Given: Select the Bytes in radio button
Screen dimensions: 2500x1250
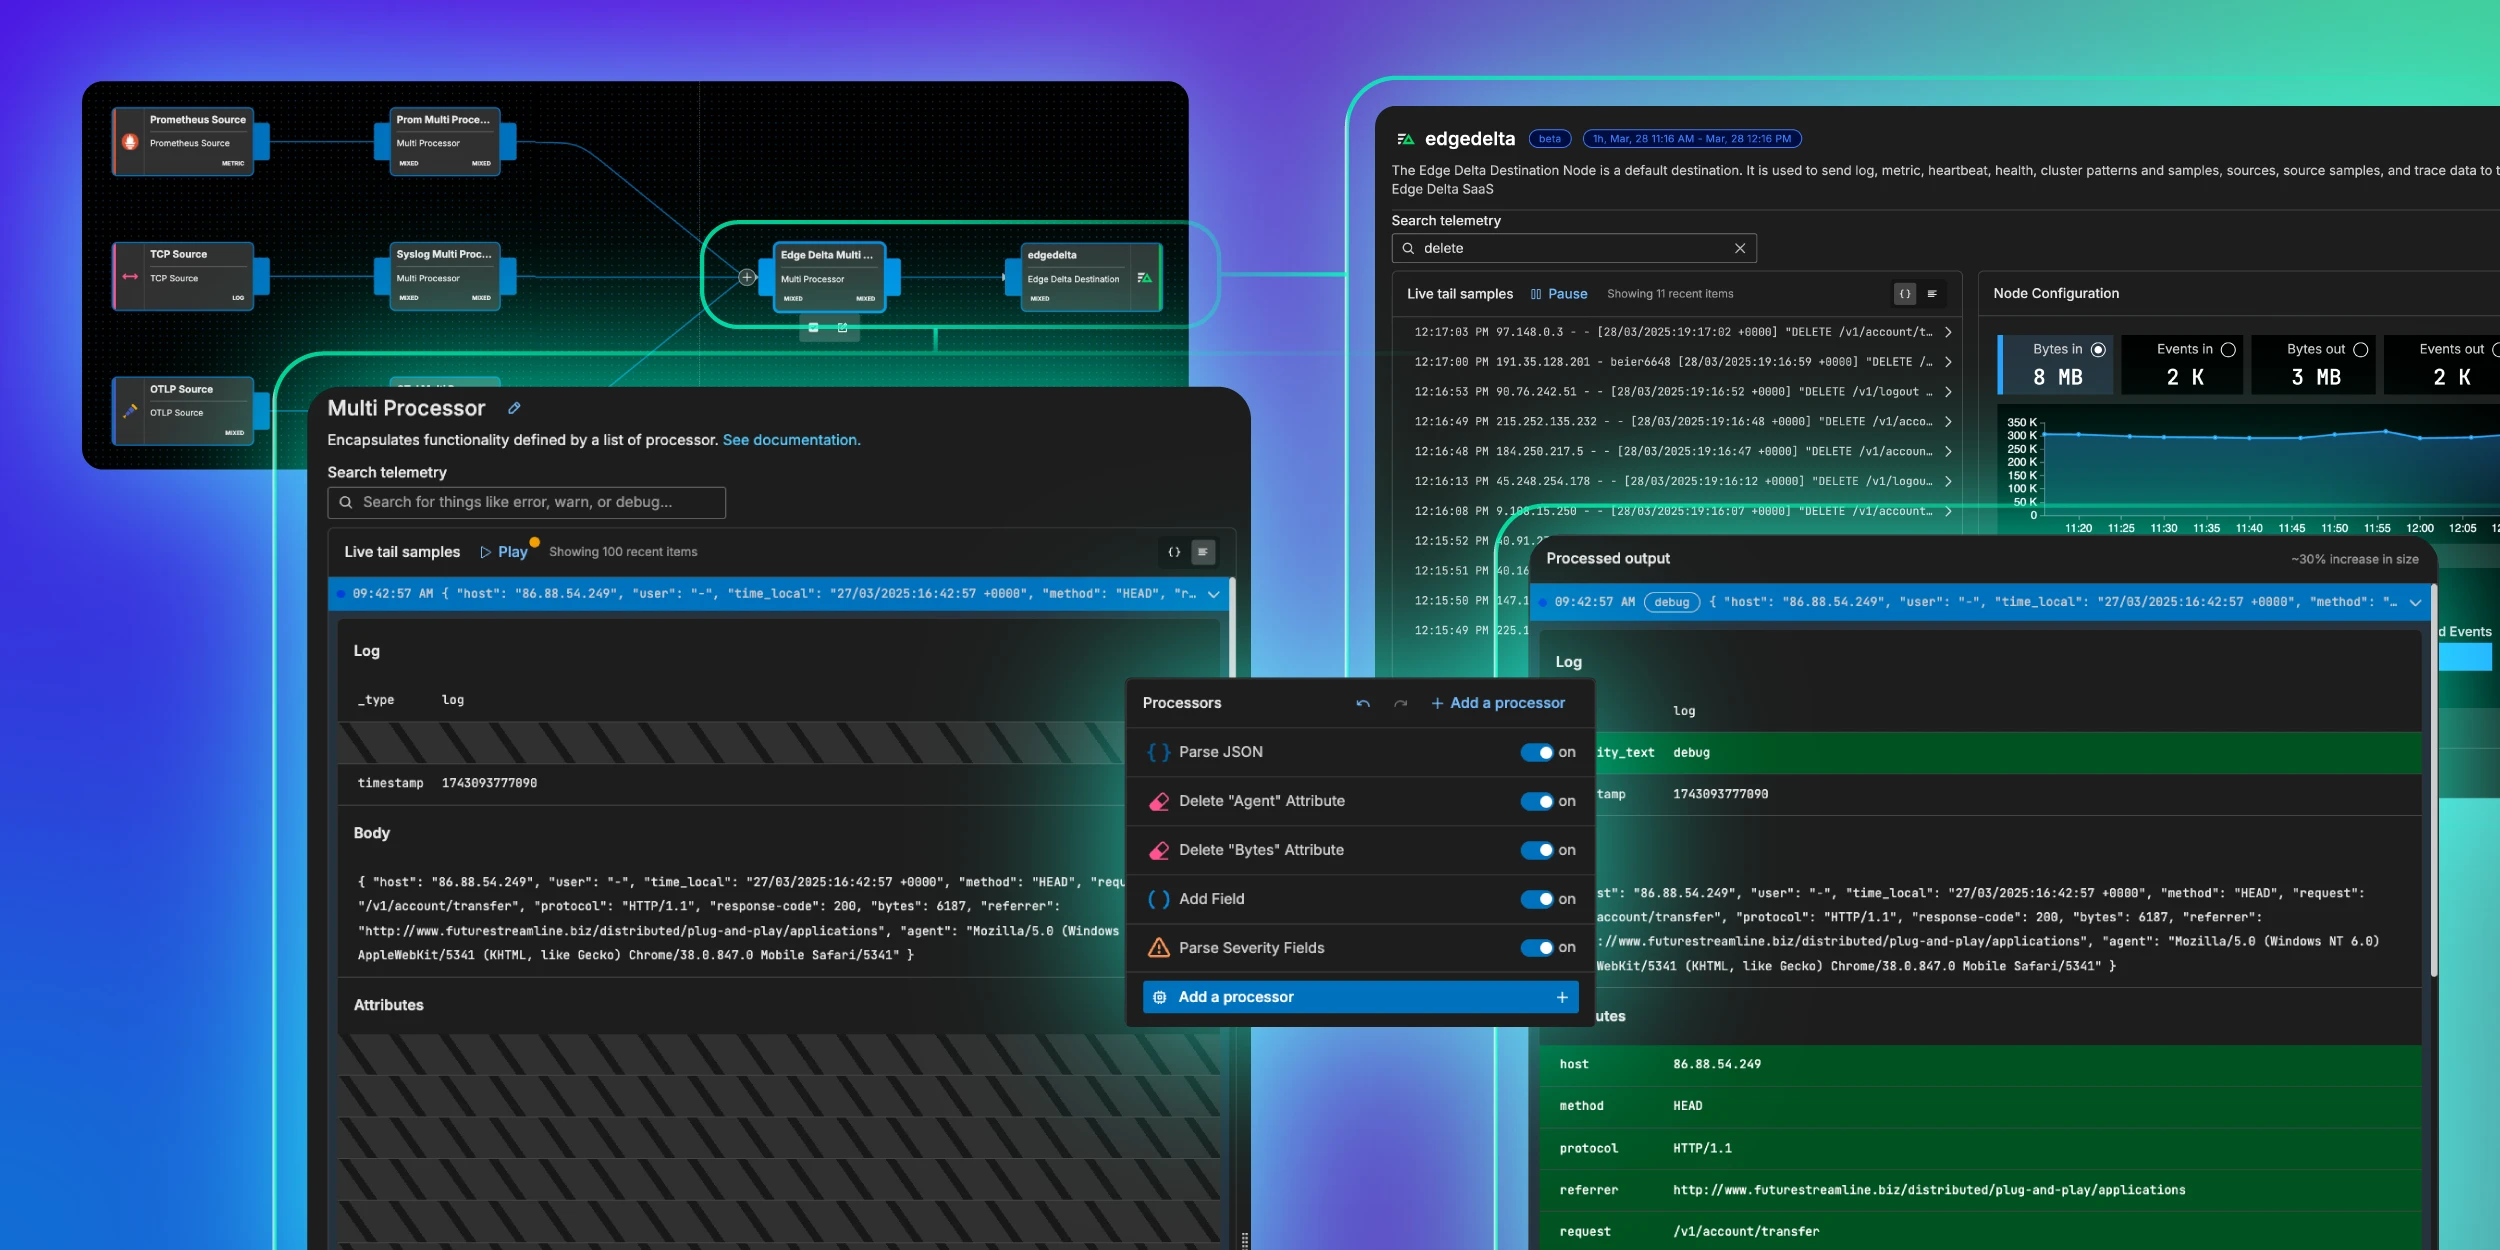Looking at the screenshot, I should [2098, 349].
